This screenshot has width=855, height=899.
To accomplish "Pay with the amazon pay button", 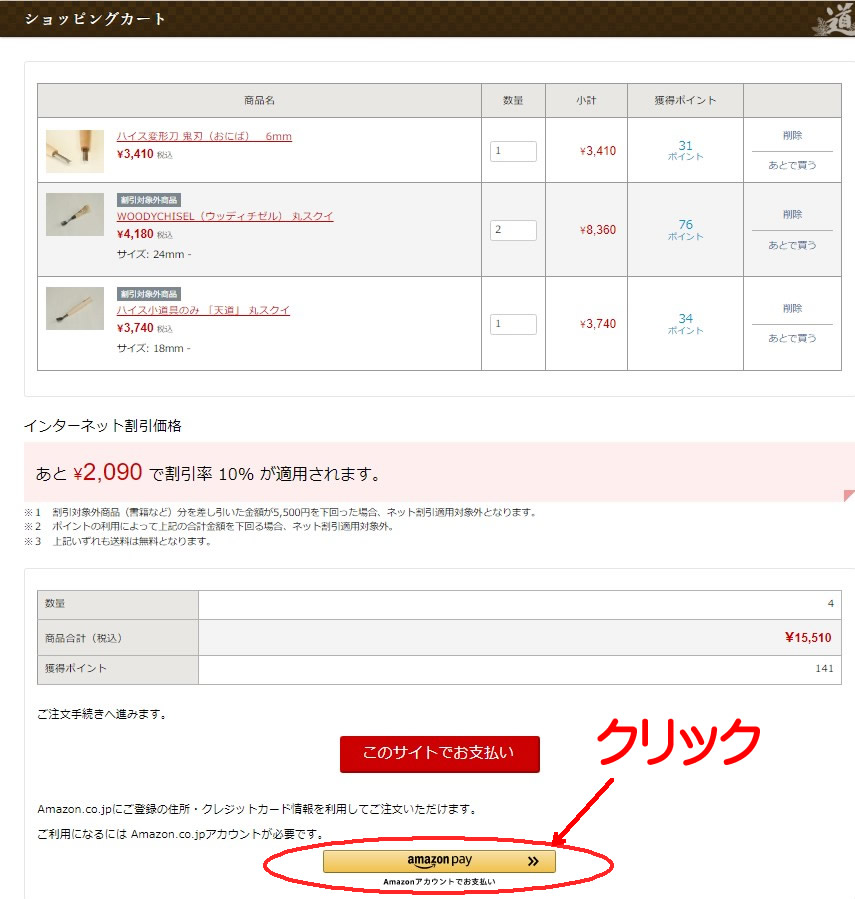I will tap(439, 861).
